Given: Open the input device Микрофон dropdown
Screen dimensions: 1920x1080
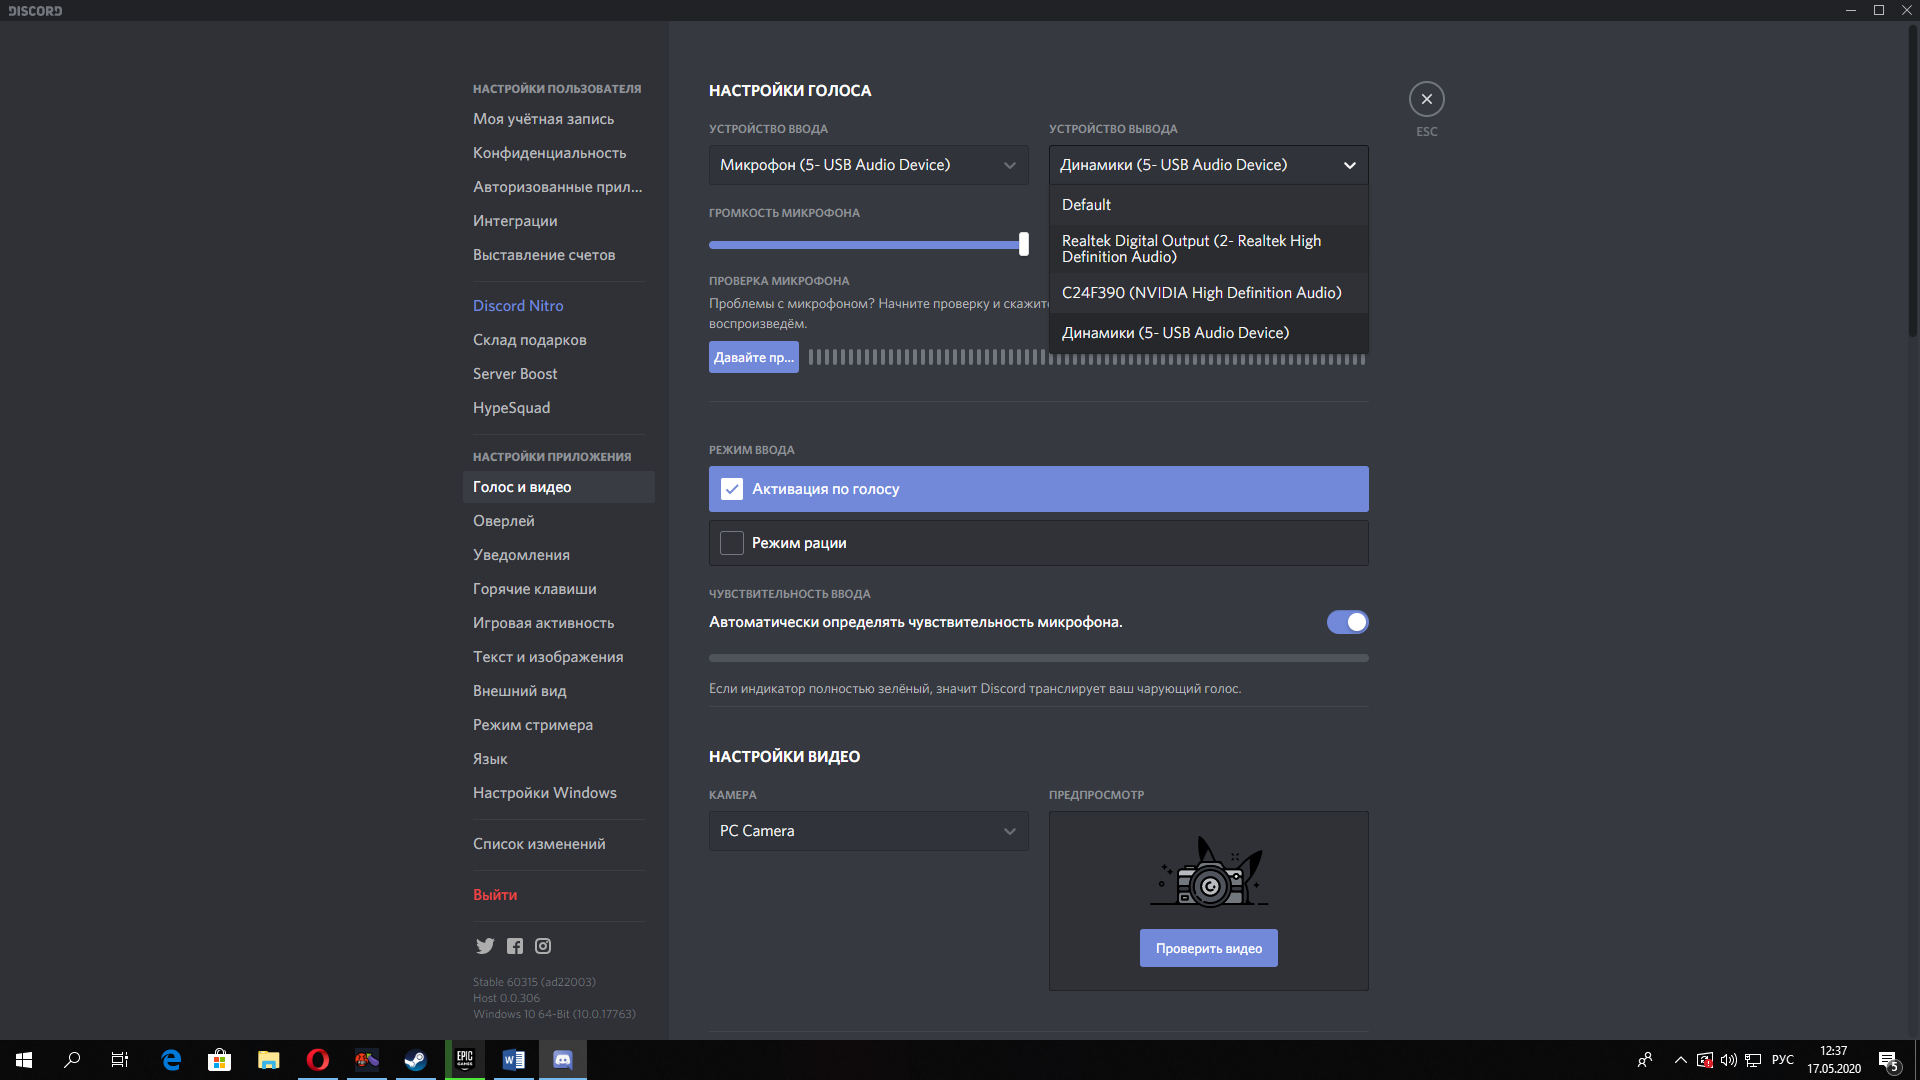Looking at the screenshot, I should pyautogui.click(x=868, y=165).
